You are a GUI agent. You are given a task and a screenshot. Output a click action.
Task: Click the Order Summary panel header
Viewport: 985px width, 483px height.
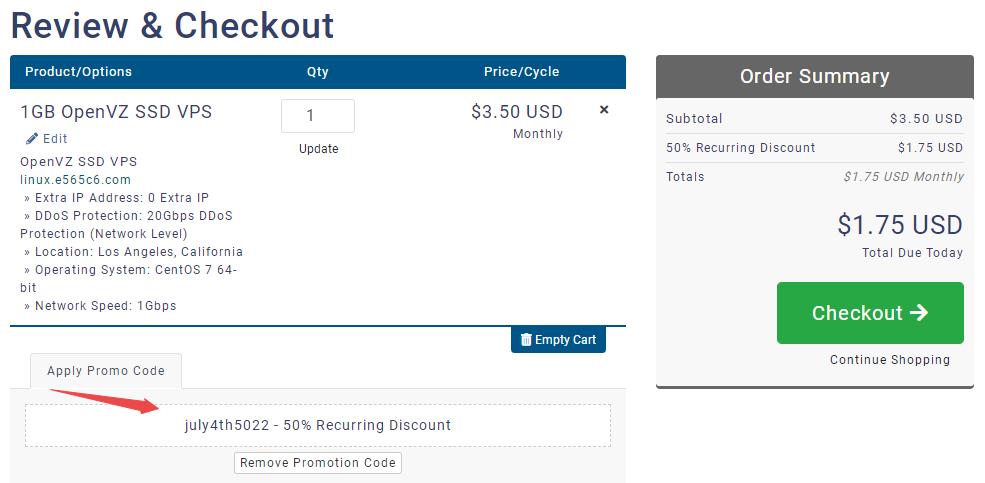(x=814, y=77)
